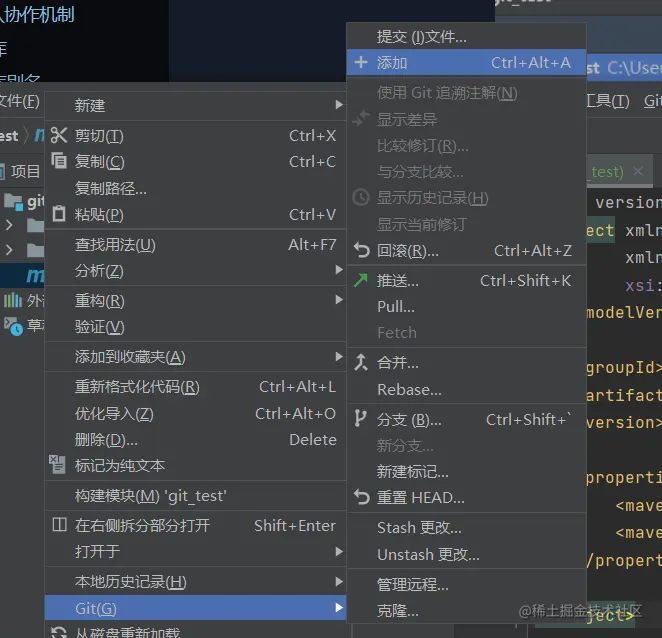Click the copy icon beside 复制(C)
The height and width of the screenshot is (638, 662).
pyautogui.click(x=59, y=161)
